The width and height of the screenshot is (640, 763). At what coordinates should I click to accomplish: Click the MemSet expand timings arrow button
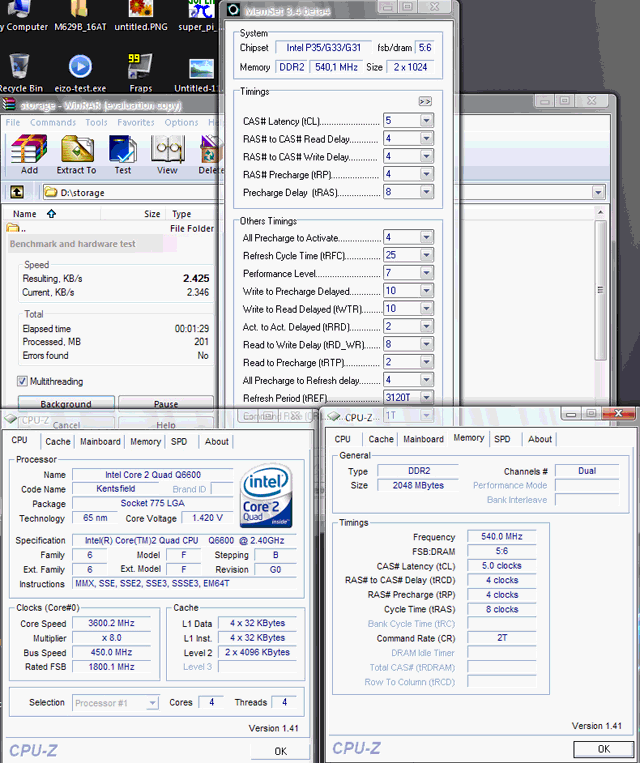coord(425,101)
